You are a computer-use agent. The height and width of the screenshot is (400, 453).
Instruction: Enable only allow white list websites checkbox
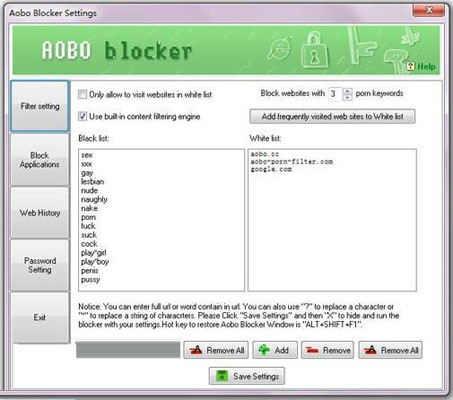tap(82, 94)
